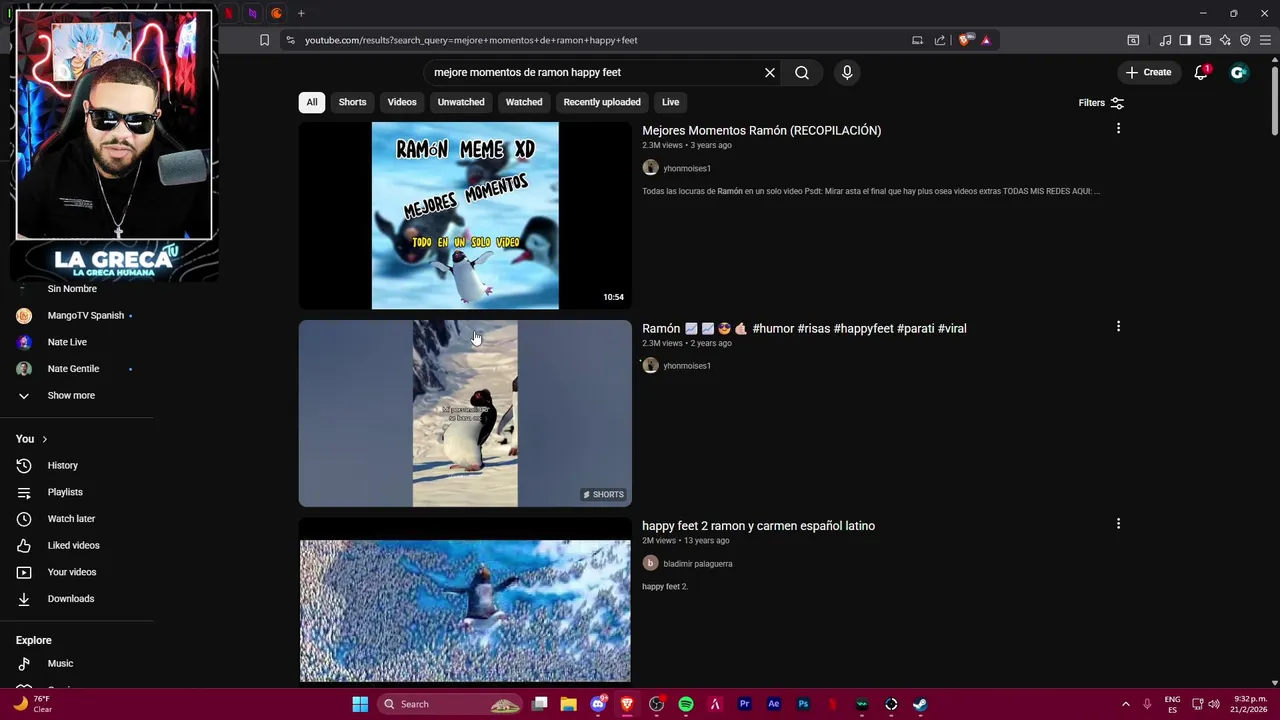This screenshot has width=1280, height=720.
Task: Open the media control music note icon
Action: point(1165,40)
